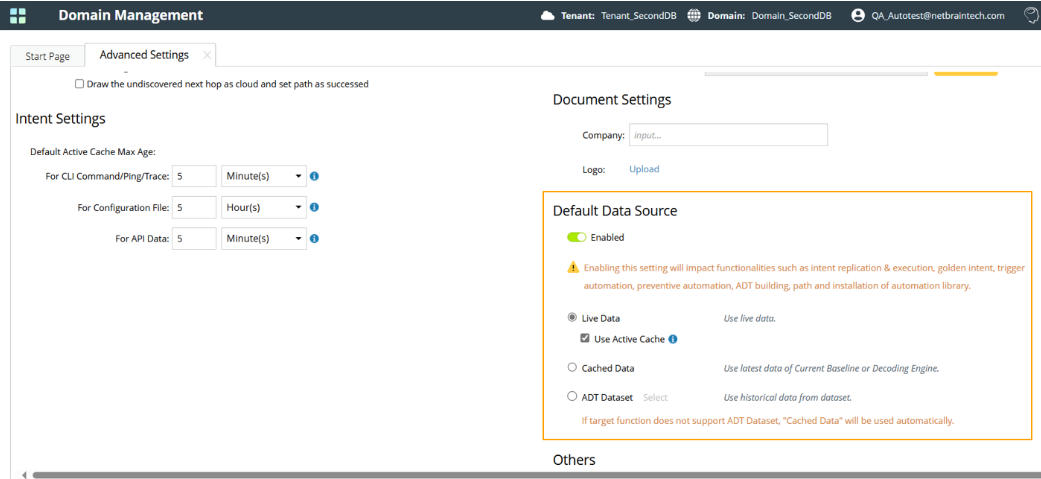The image size is (1041, 479).
Task: Click info icon next to Configuration File
Action: 314,208
